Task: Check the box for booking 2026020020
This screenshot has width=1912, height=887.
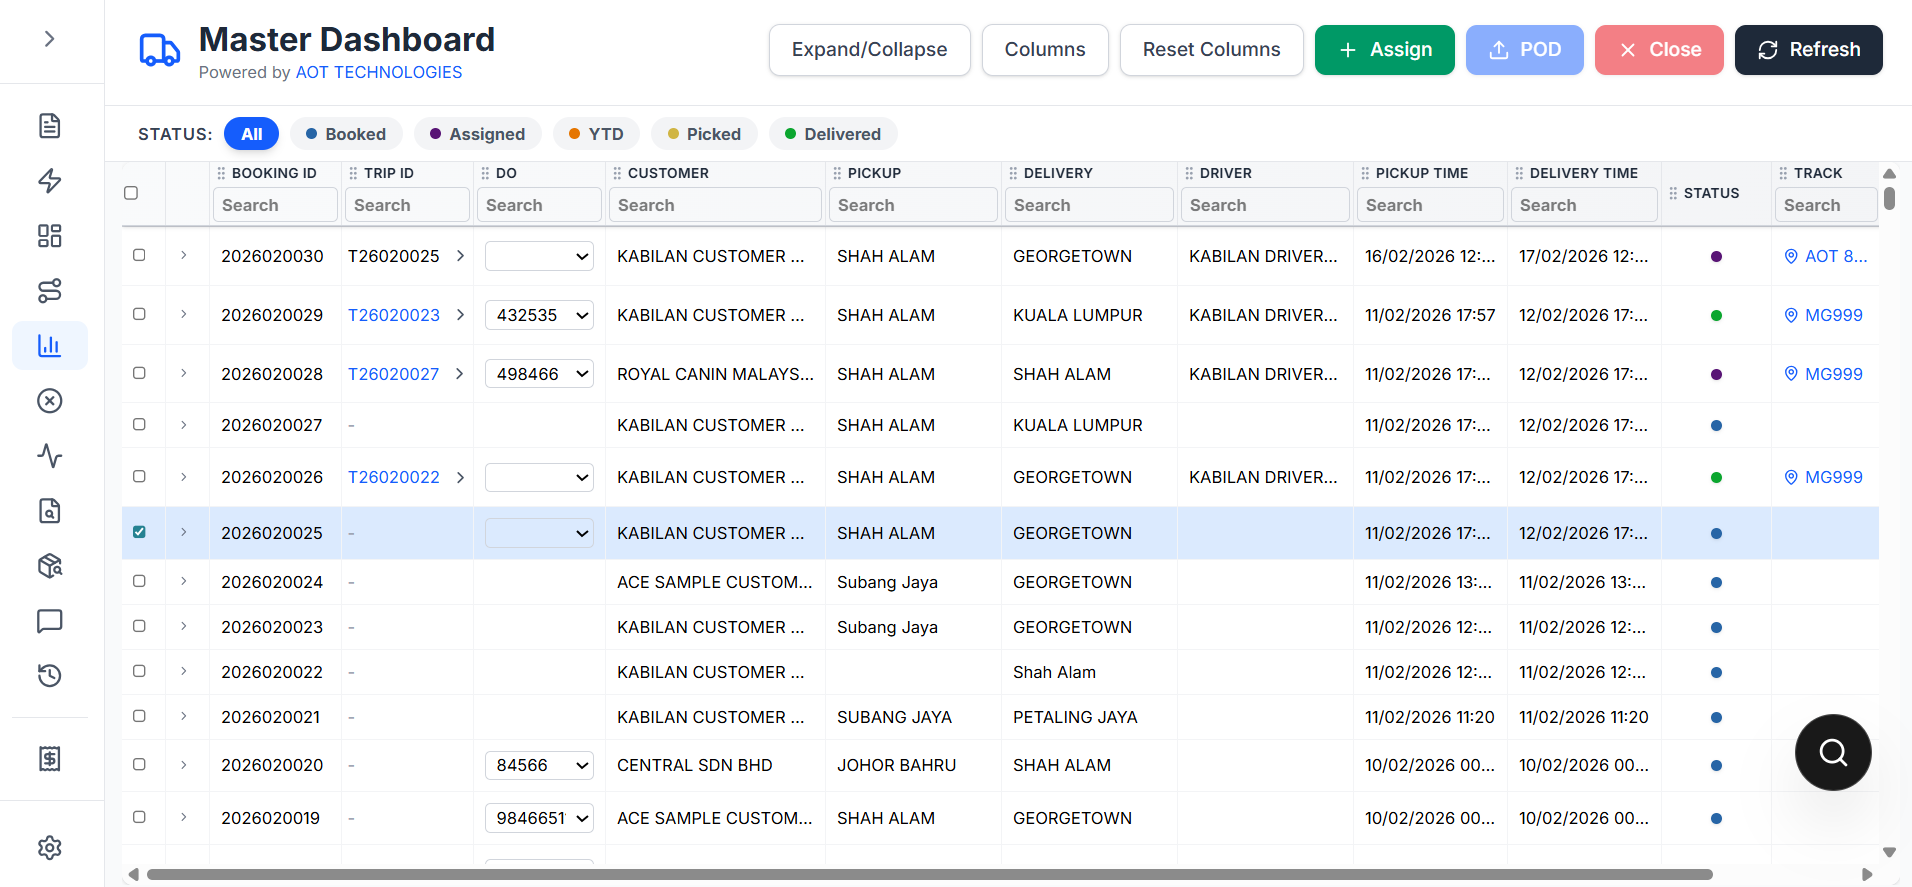Action: 139,764
